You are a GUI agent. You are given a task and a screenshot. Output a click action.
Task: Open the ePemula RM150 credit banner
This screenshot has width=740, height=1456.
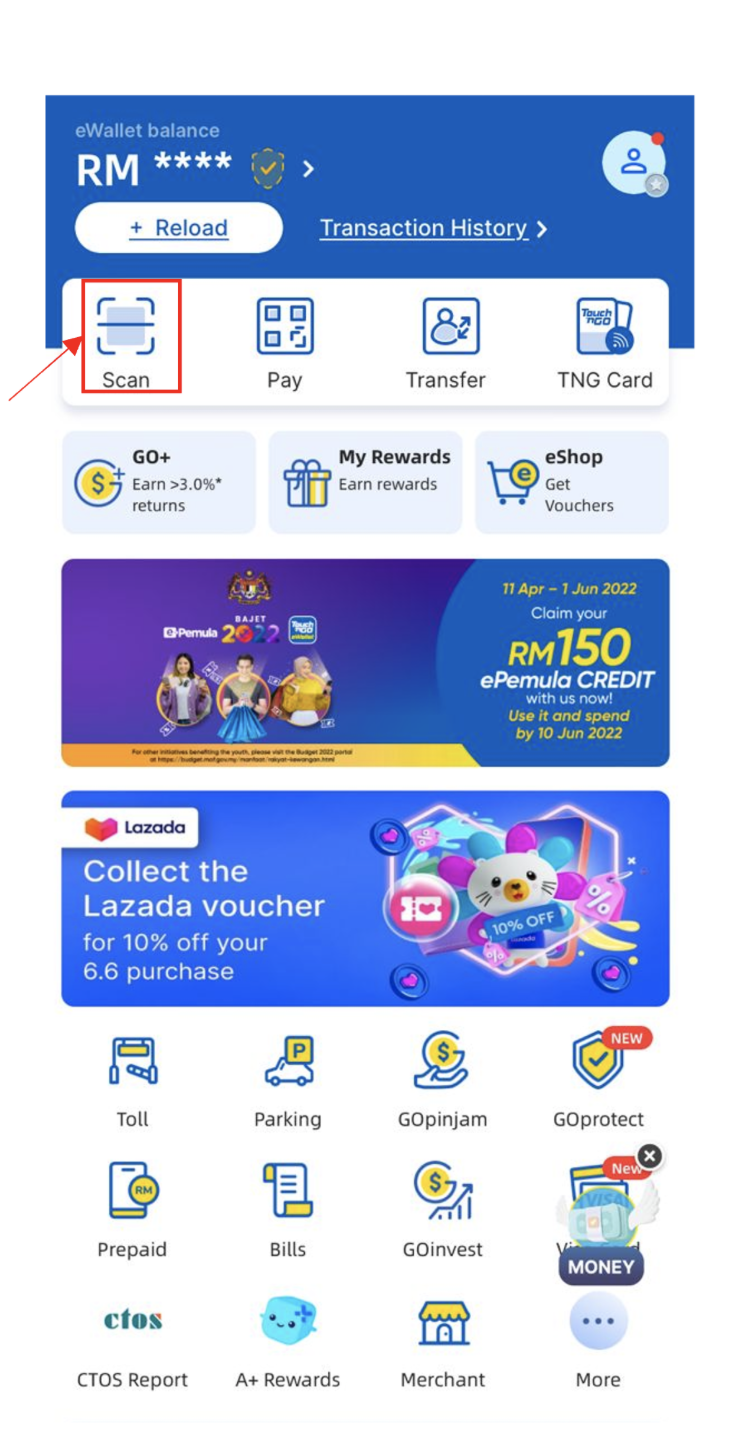365,662
